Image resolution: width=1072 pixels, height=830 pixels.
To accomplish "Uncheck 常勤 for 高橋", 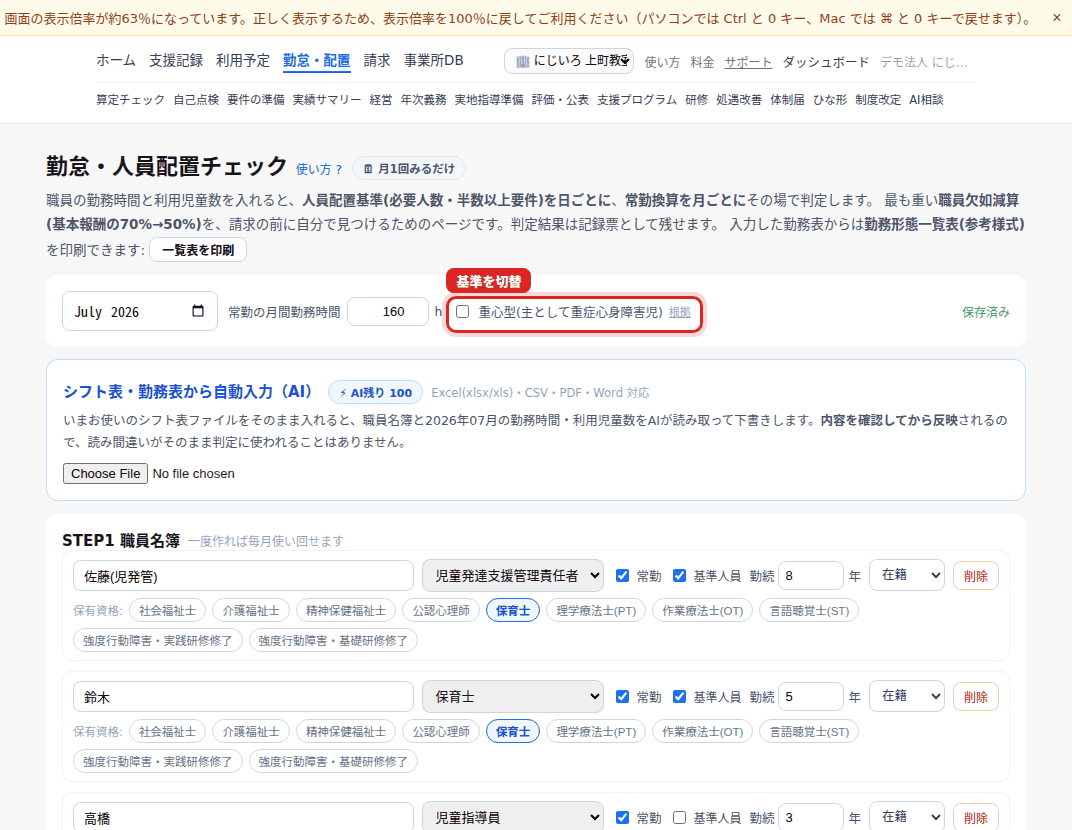I will (x=622, y=818).
